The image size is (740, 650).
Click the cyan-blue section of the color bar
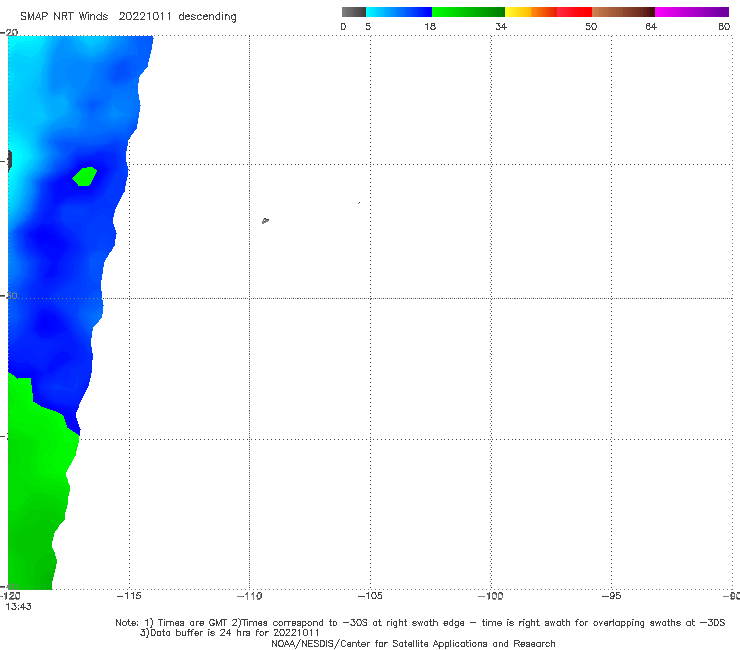(x=399, y=12)
